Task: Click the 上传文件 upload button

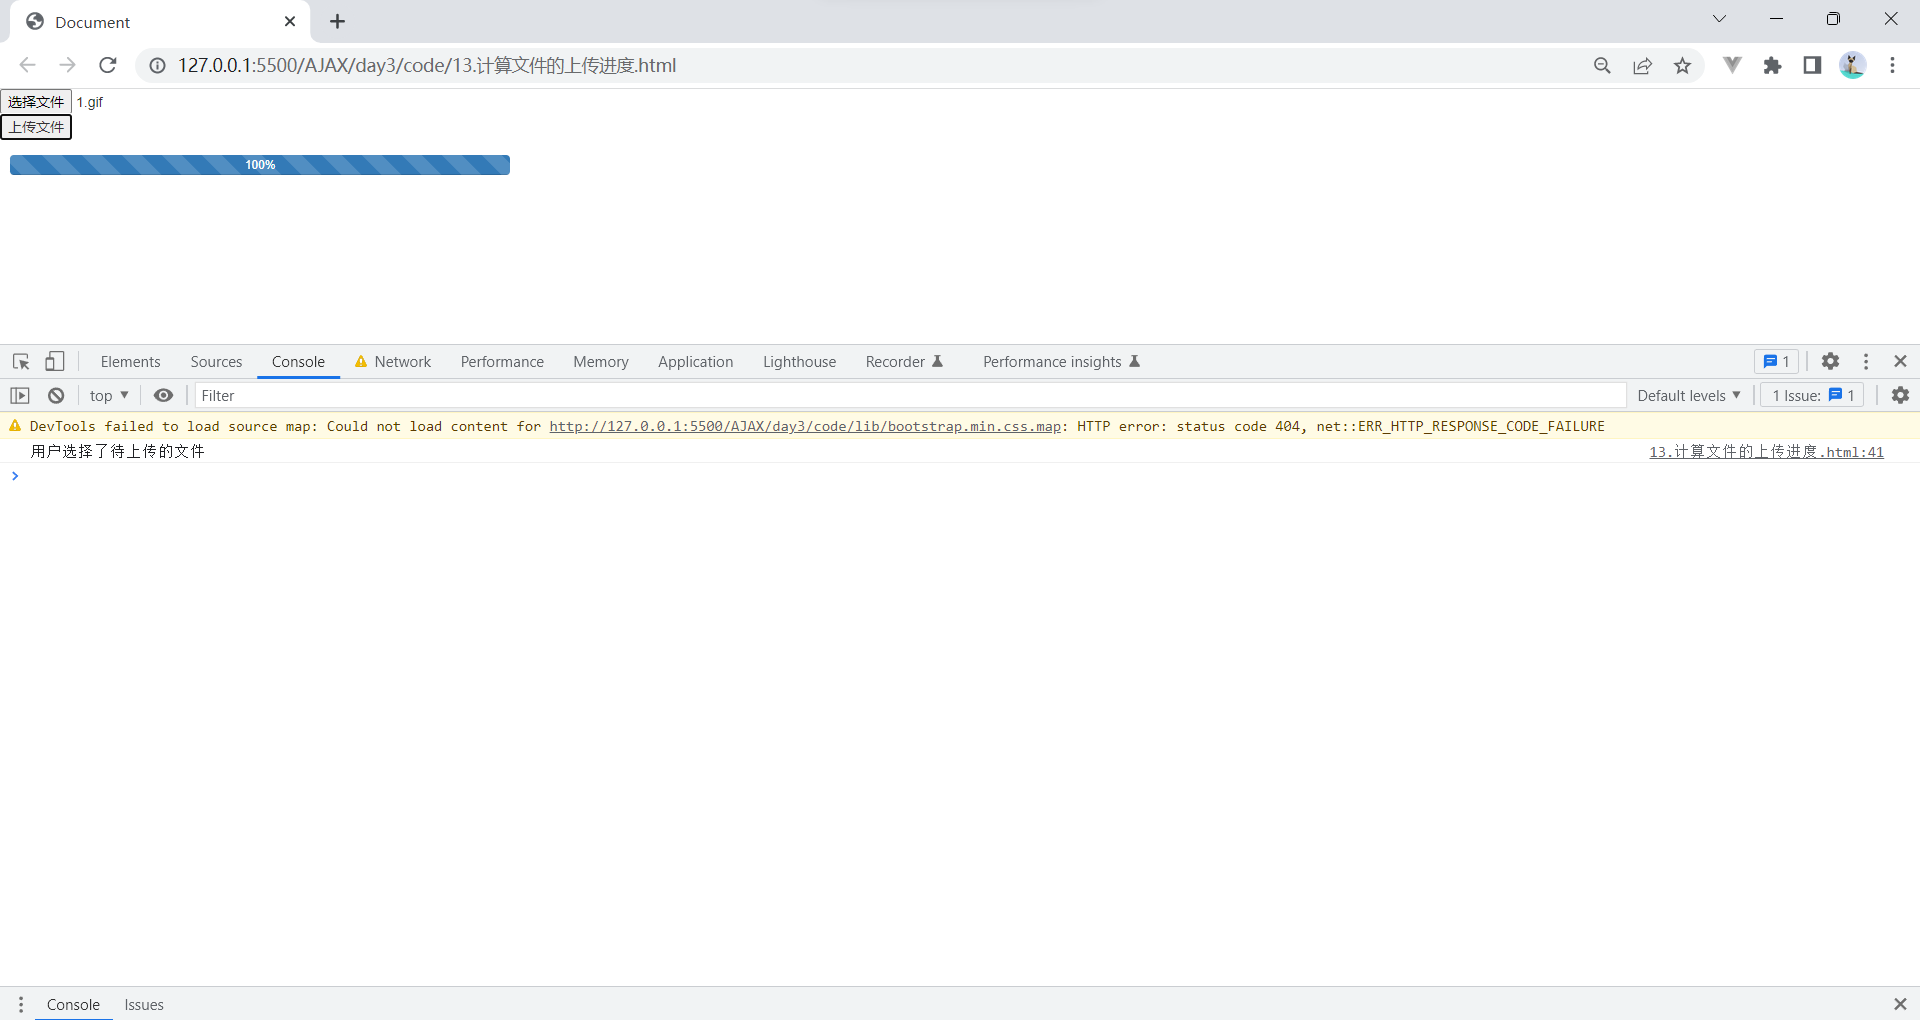Action: [36, 127]
